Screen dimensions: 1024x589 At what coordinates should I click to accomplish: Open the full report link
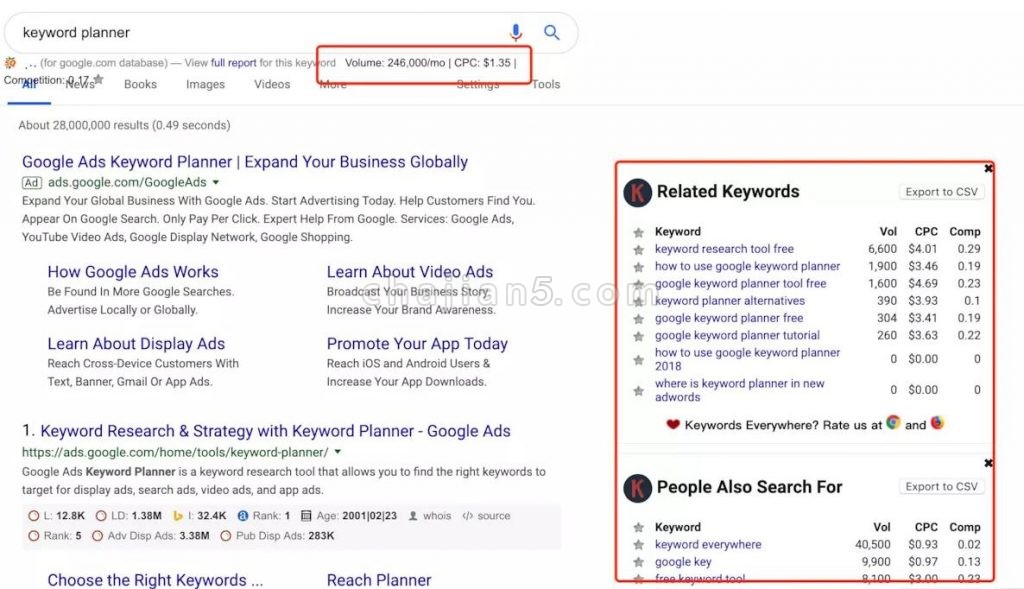233,63
